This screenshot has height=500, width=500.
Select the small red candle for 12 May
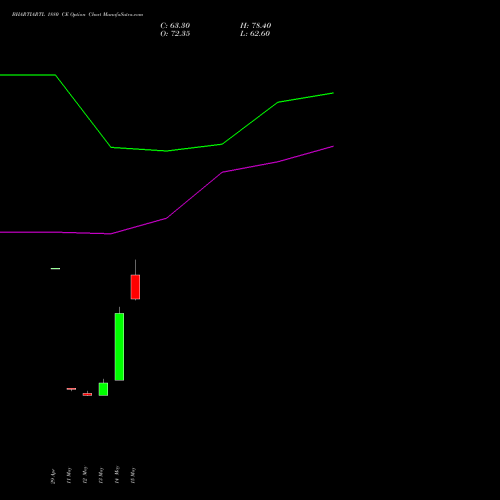click(87, 394)
